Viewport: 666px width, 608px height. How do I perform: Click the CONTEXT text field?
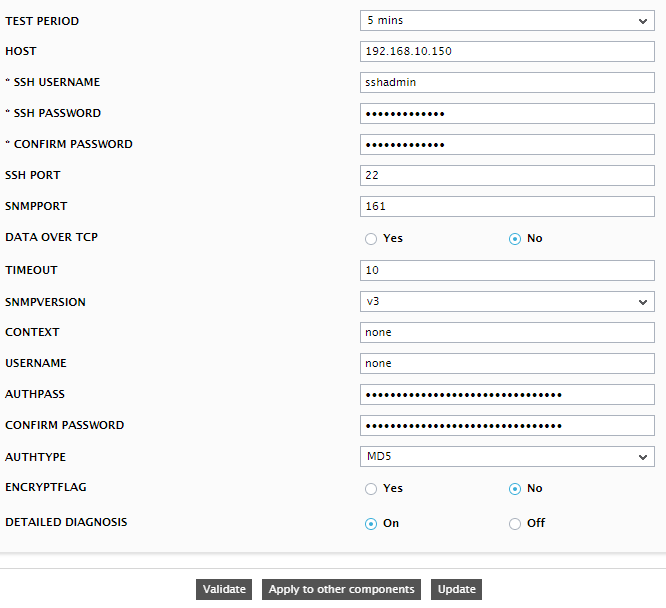tap(507, 332)
